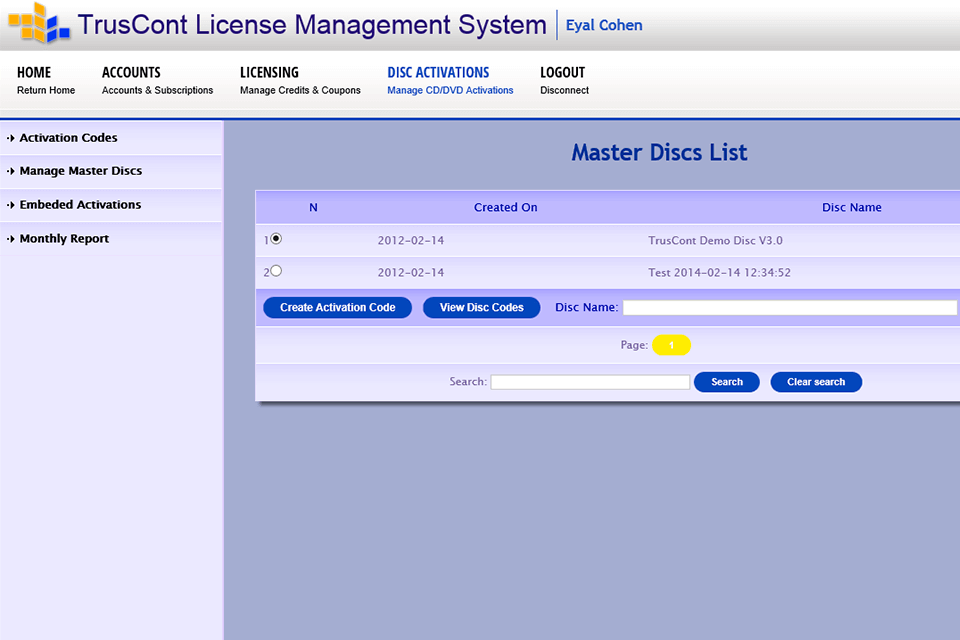Select the TrusCont Demo Disc V3.0 radio button
The width and height of the screenshot is (960, 640).
(x=275, y=239)
